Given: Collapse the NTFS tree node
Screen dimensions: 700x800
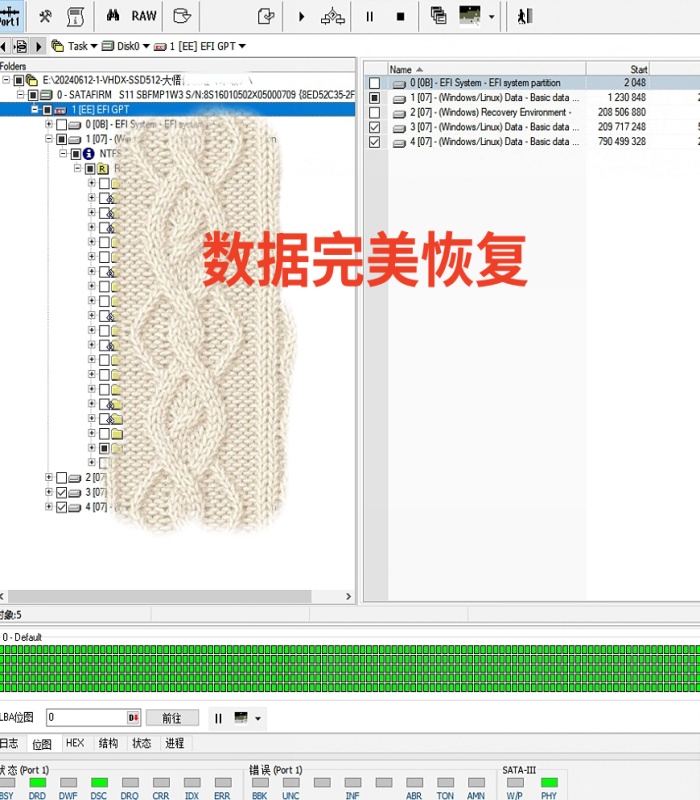Looking at the screenshot, I should [63, 153].
